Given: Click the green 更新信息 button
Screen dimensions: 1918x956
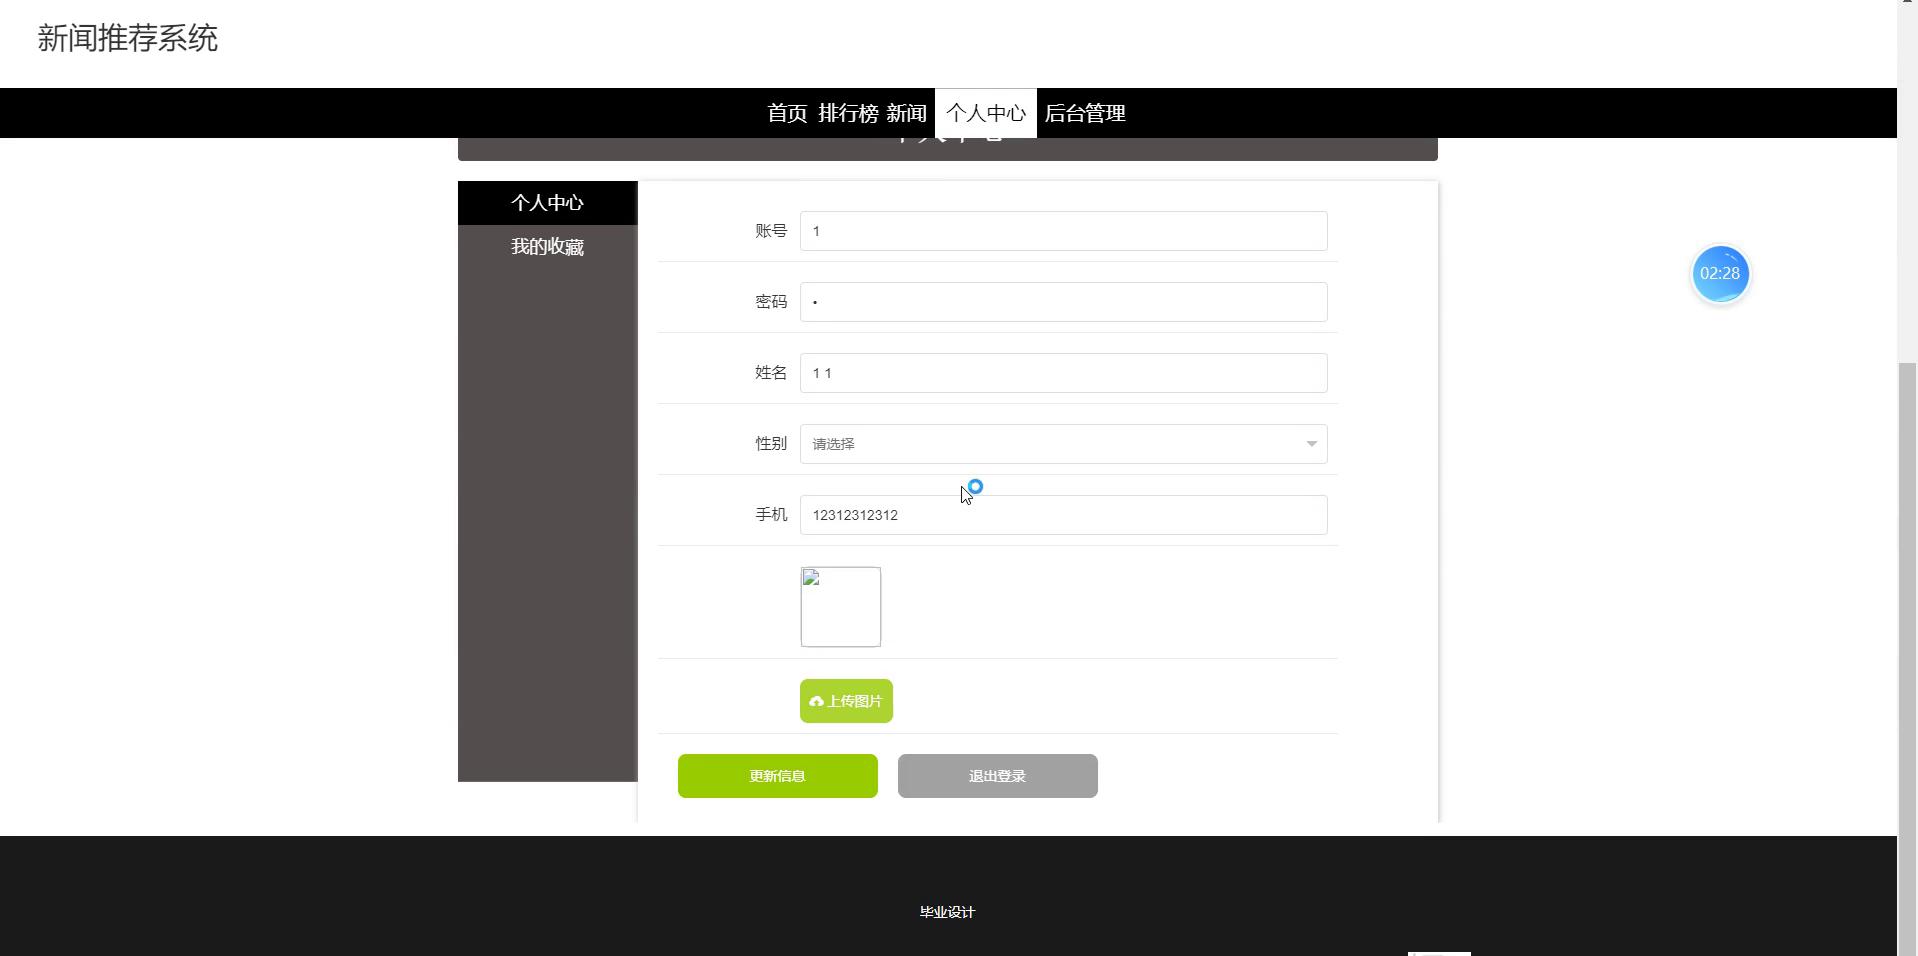Looking at the screenshot, I should [x=777, y=776].
